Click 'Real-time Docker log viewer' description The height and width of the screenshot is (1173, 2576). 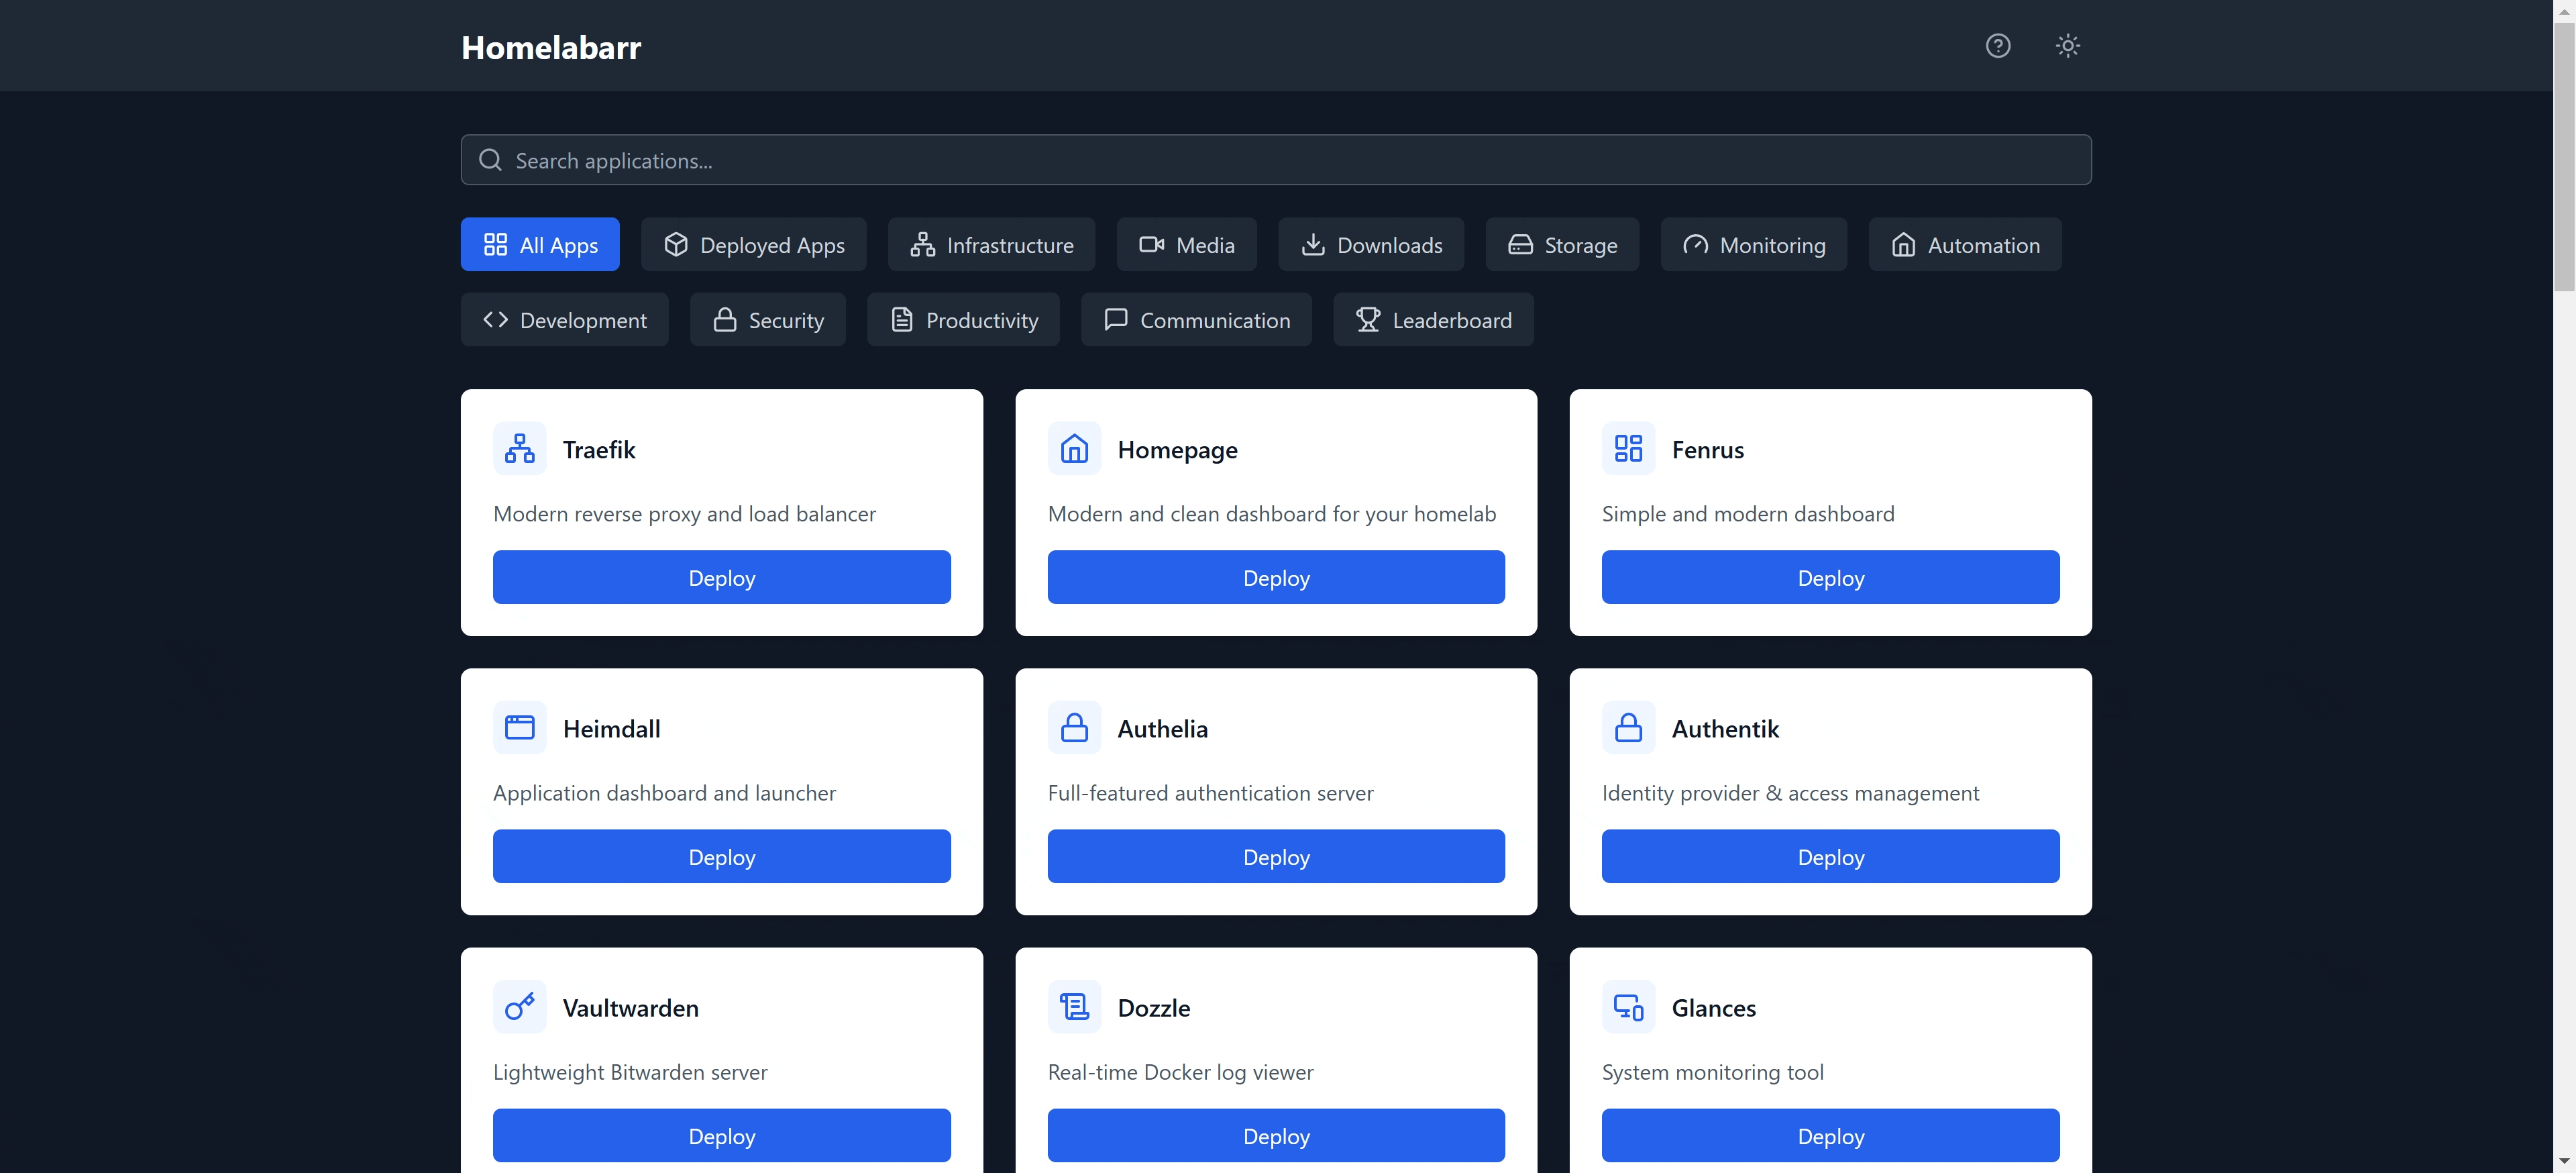point(1180,1072)
